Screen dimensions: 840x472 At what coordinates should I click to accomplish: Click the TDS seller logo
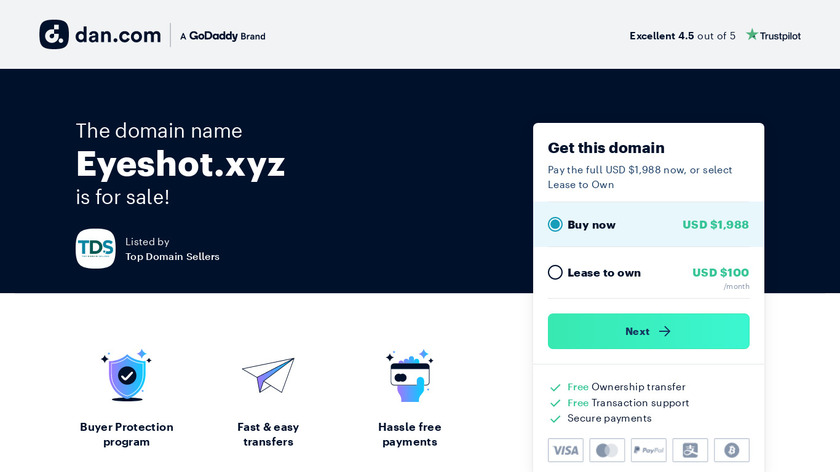pyautogui.click(x=95, y=249)
